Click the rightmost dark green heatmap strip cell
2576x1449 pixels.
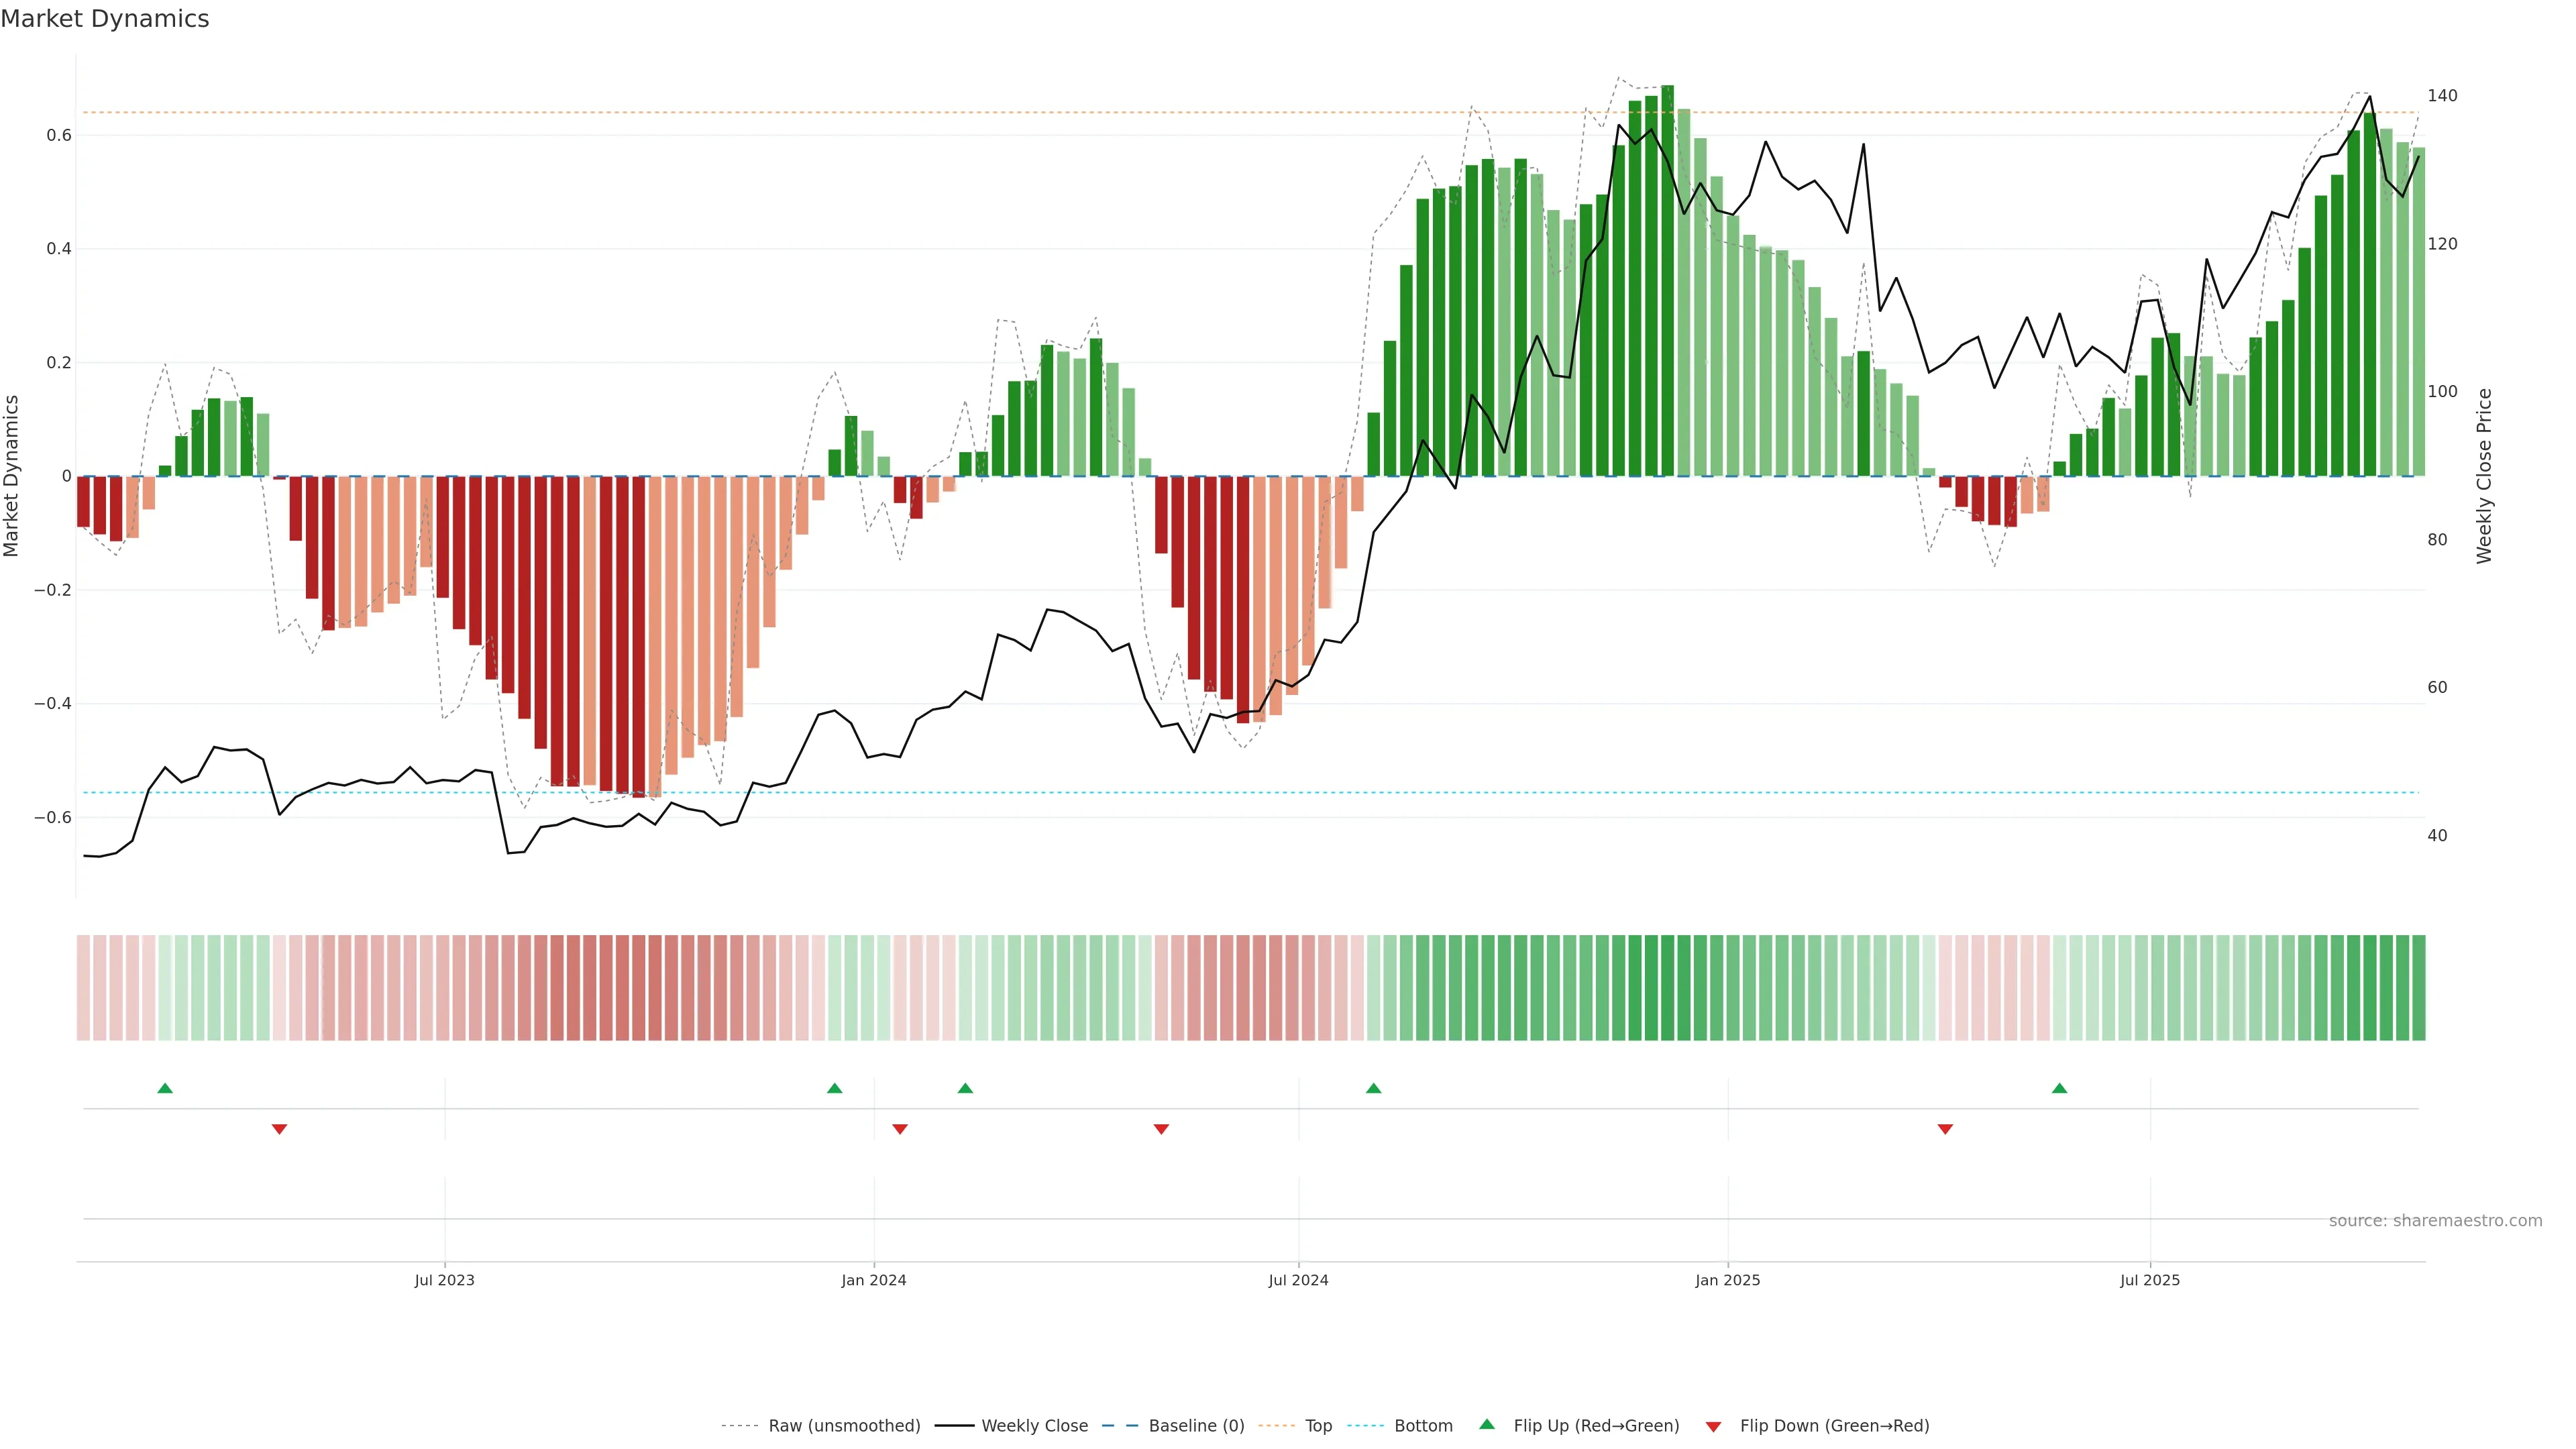(x=2418, y=988)
